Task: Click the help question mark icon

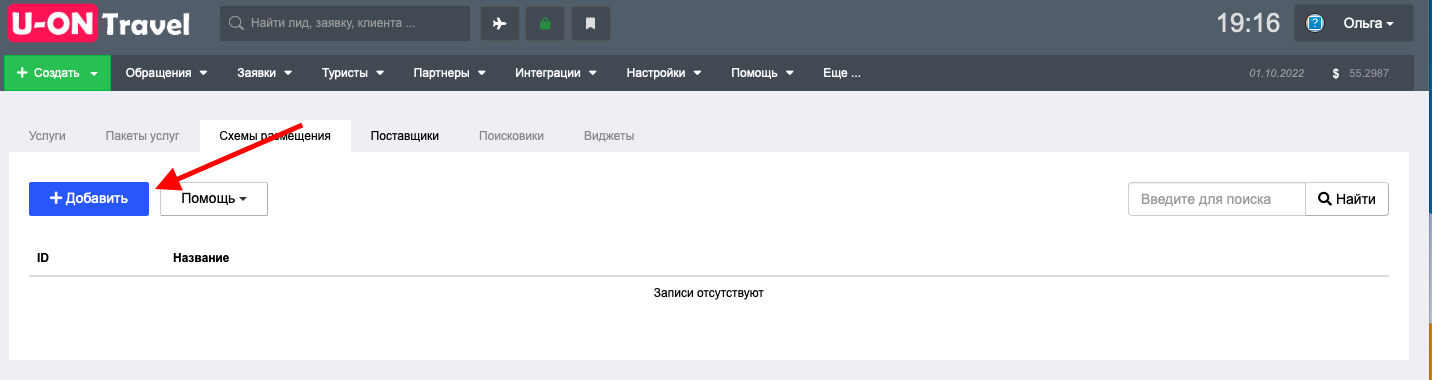Action: (x=1316, y=23)
